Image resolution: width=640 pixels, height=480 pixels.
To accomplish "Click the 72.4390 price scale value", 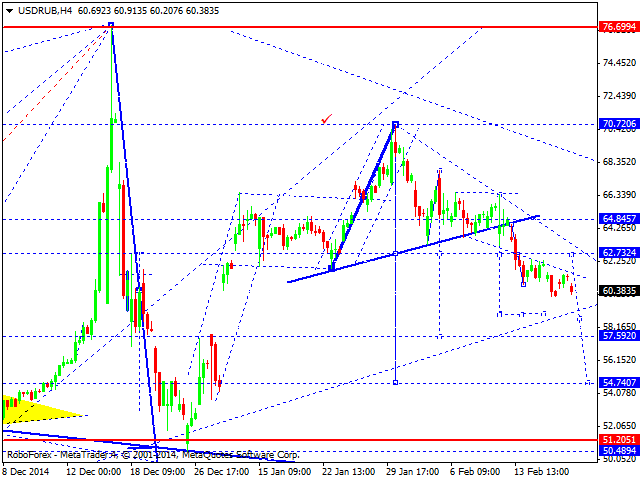I will tap(619, 96).
